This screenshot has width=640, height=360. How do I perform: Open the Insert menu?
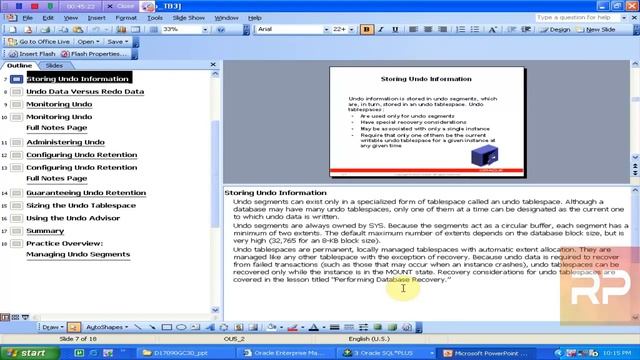coord(96,18)
